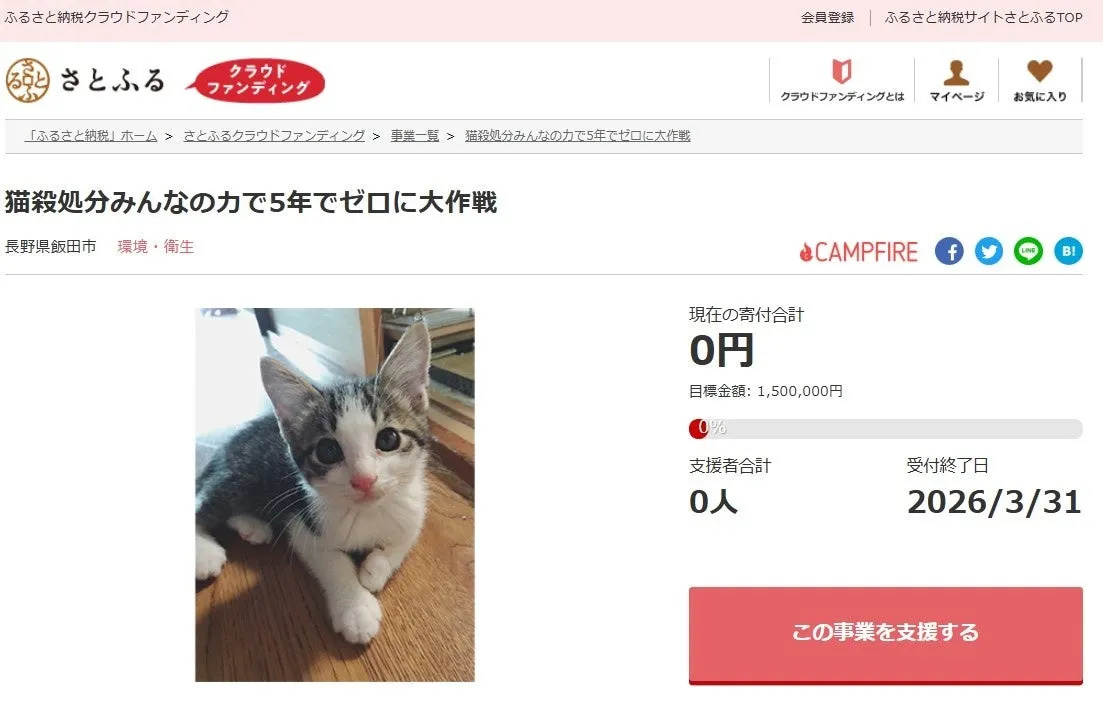
Task: Click the project title breadcrumb link
Action: coord(578,136)
